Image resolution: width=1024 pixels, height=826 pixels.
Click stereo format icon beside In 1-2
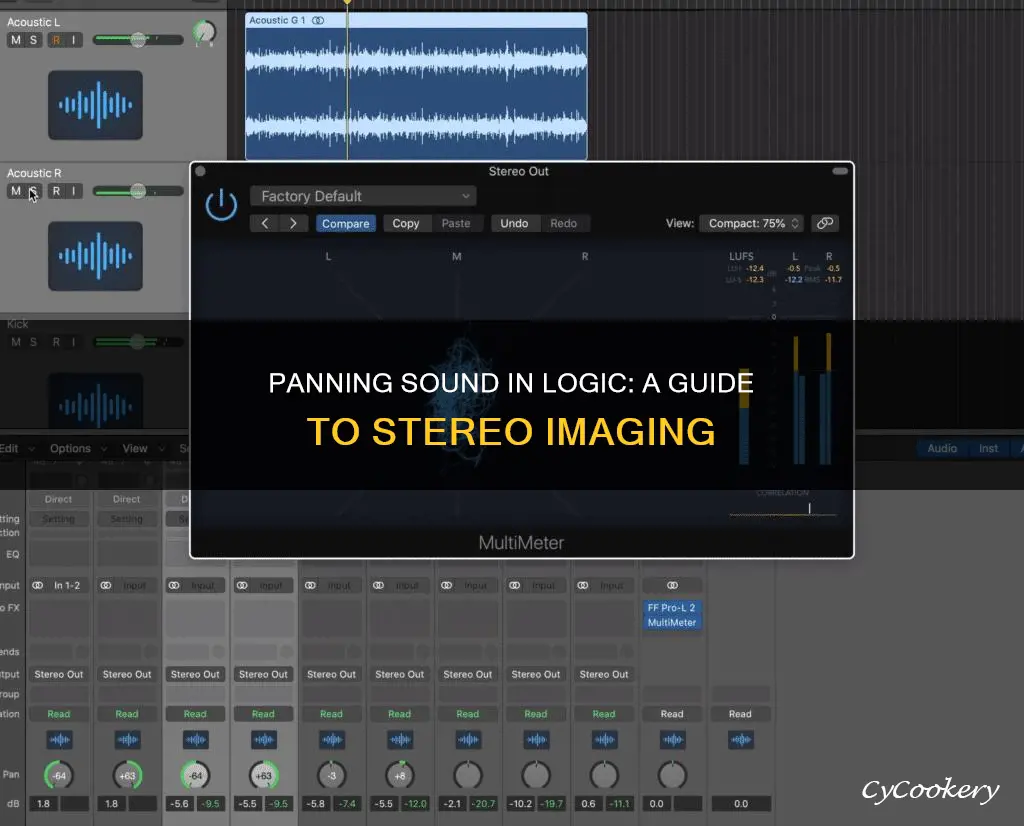click(38, 586)
